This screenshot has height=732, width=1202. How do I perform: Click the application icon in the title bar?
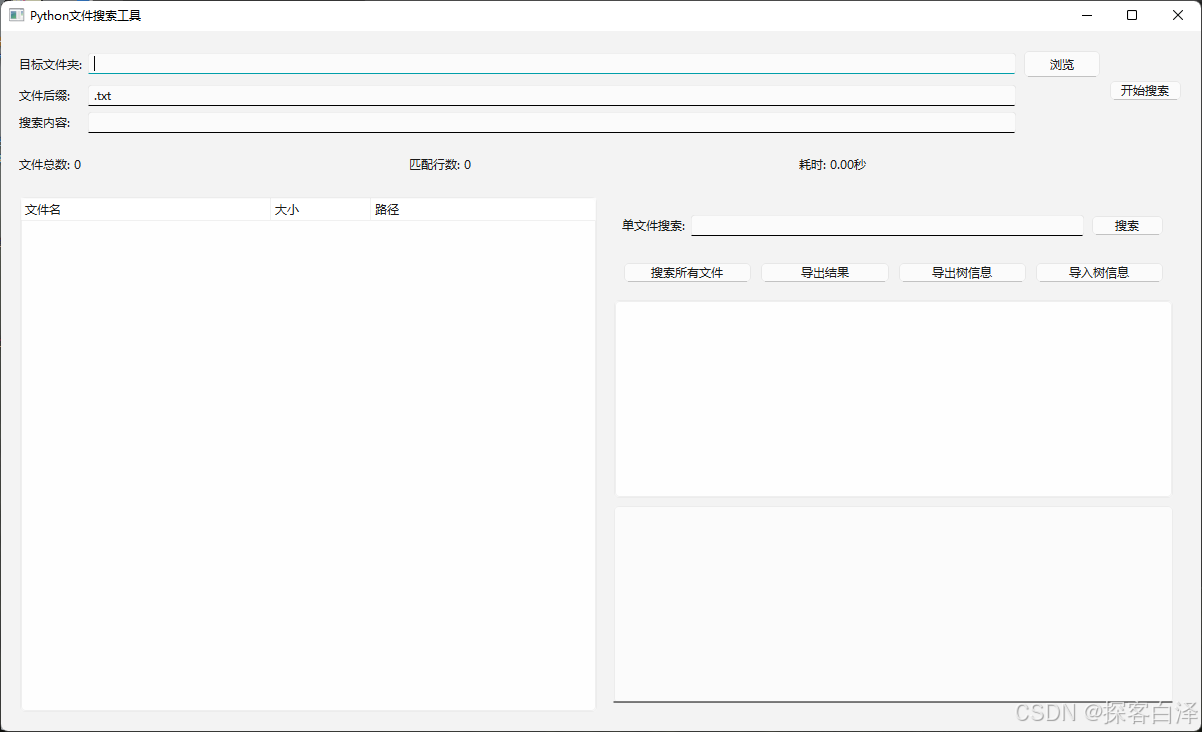pos(16,15)
